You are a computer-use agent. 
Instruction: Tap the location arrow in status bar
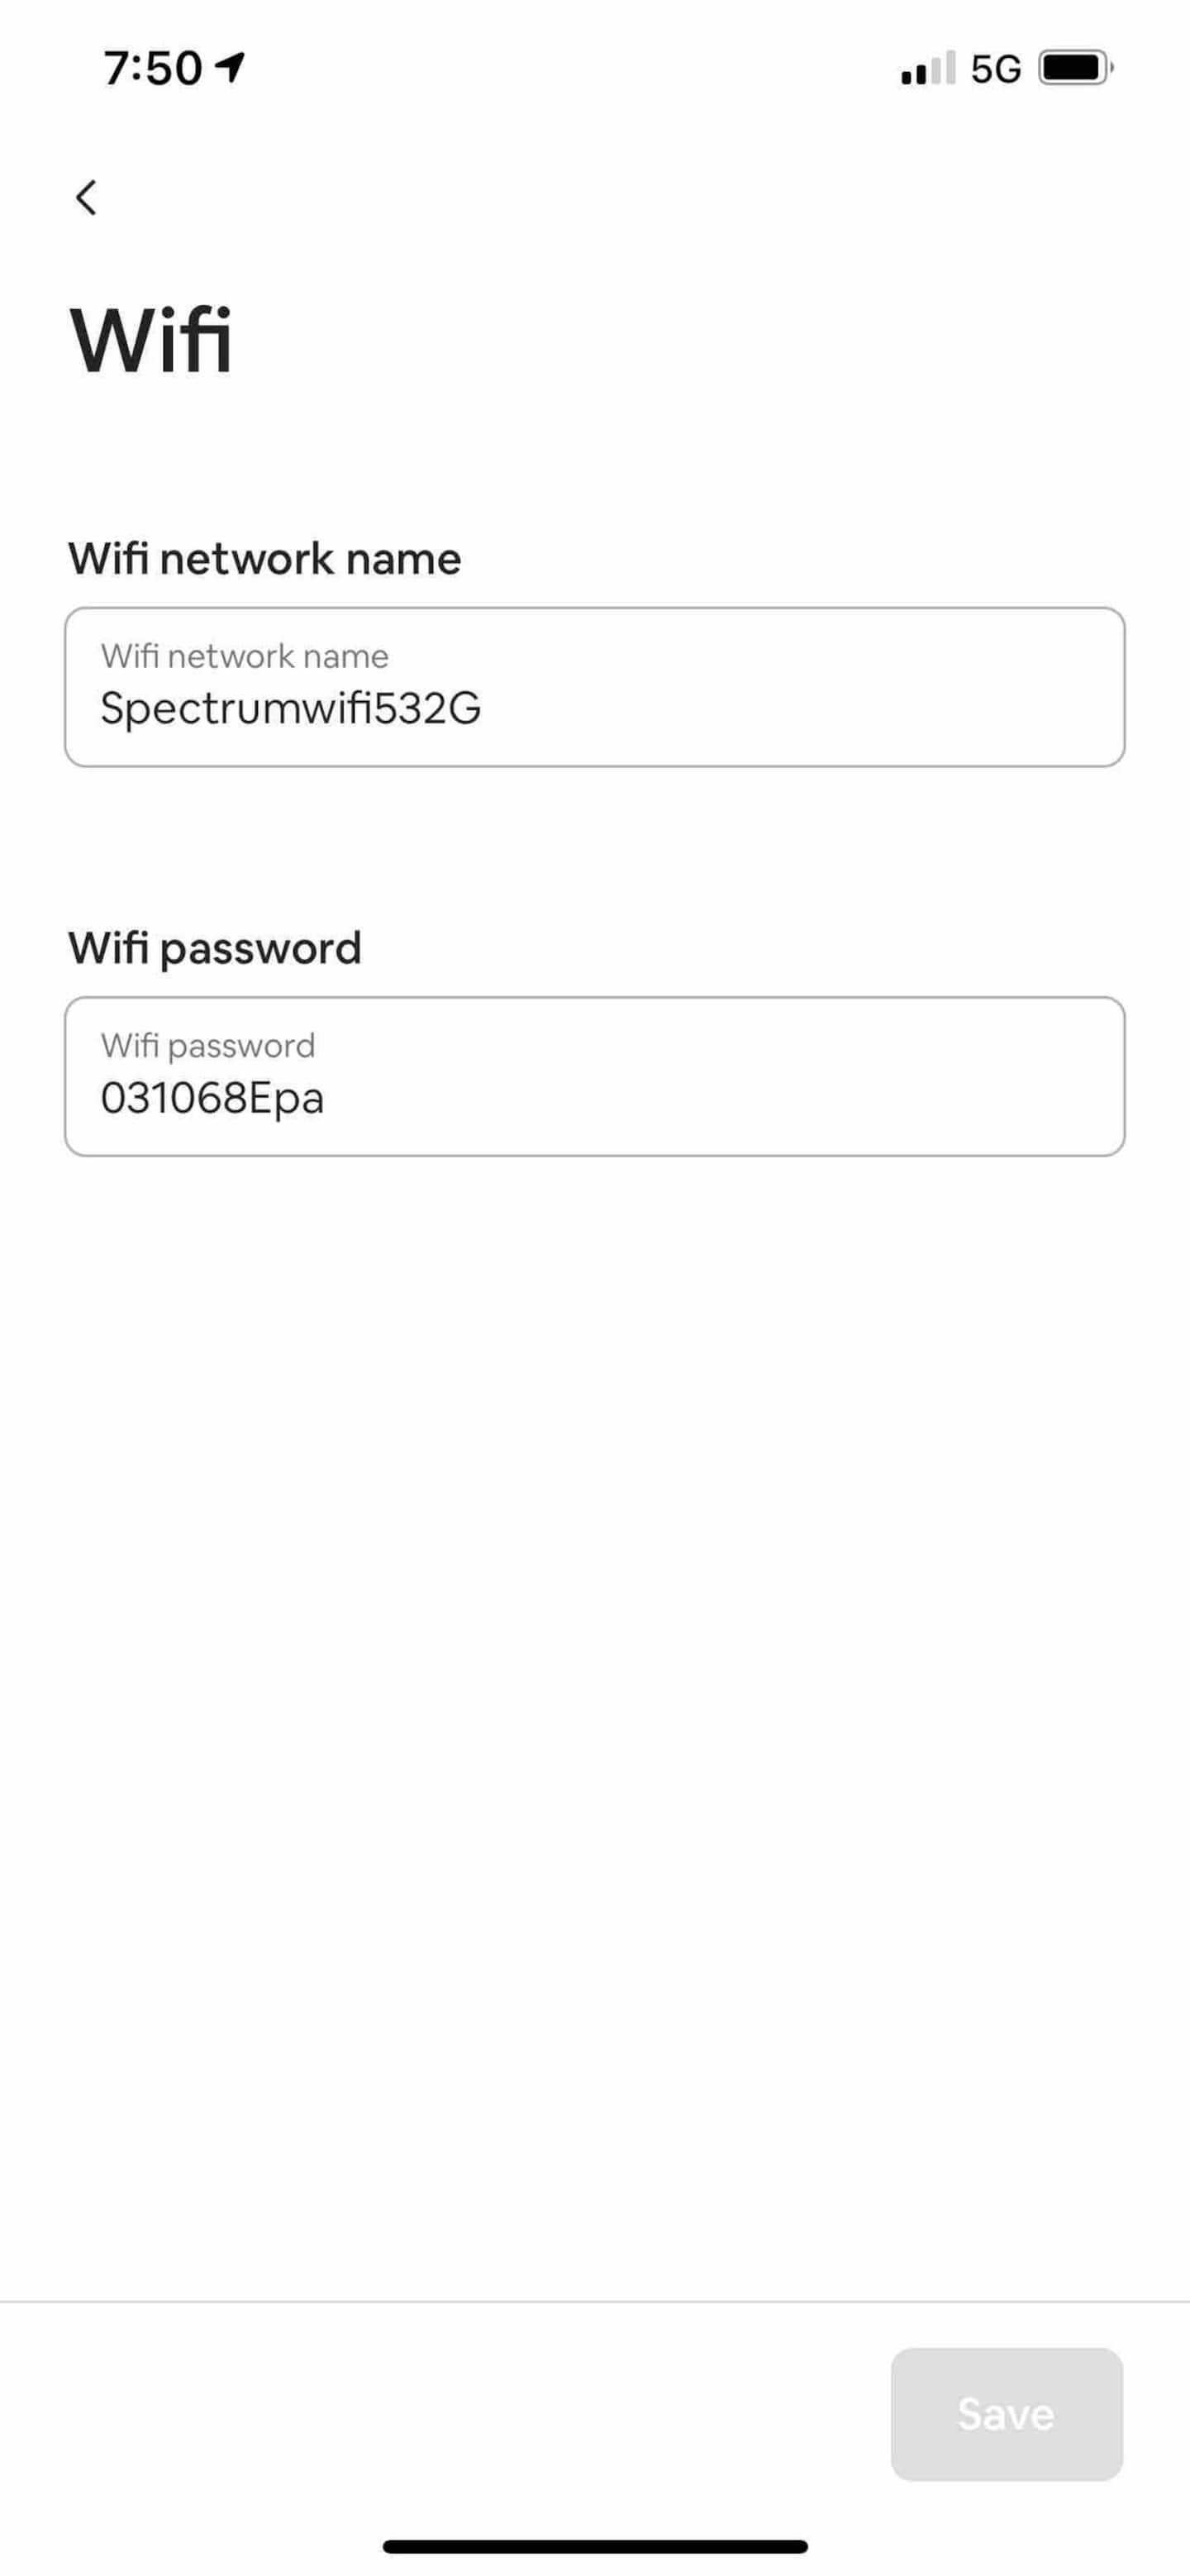tap(231, 67)
